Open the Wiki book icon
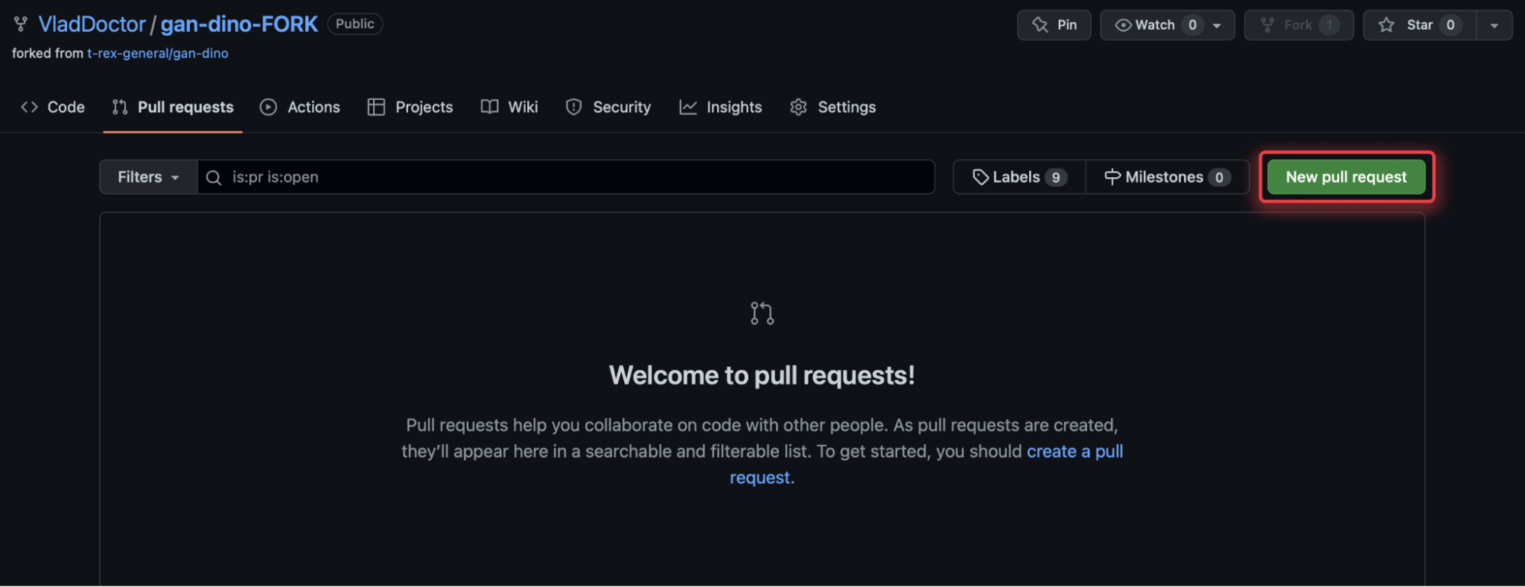Screen dimensions: 1525x587 point(489,106)
